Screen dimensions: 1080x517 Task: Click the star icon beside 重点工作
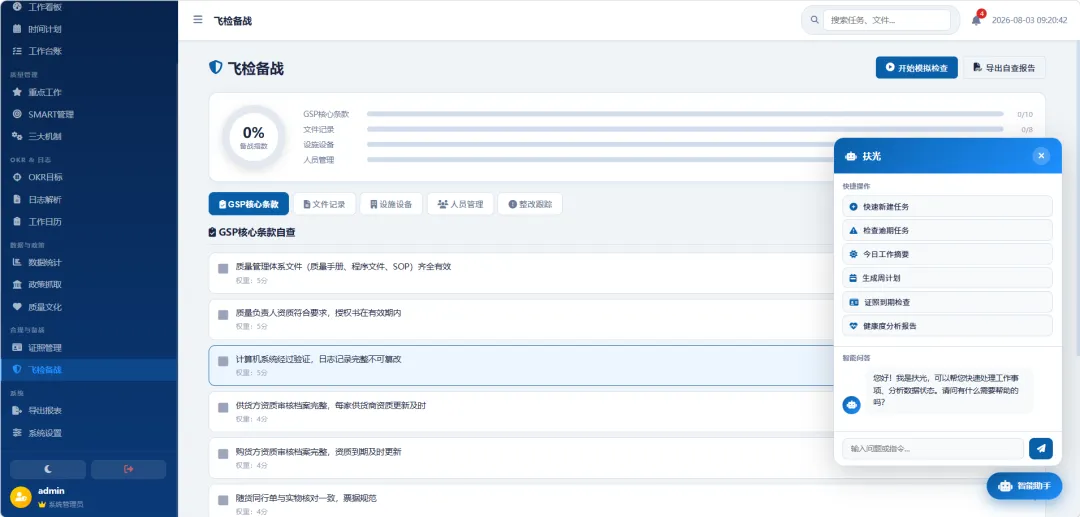pyautogui.click(x=17, y=92)
